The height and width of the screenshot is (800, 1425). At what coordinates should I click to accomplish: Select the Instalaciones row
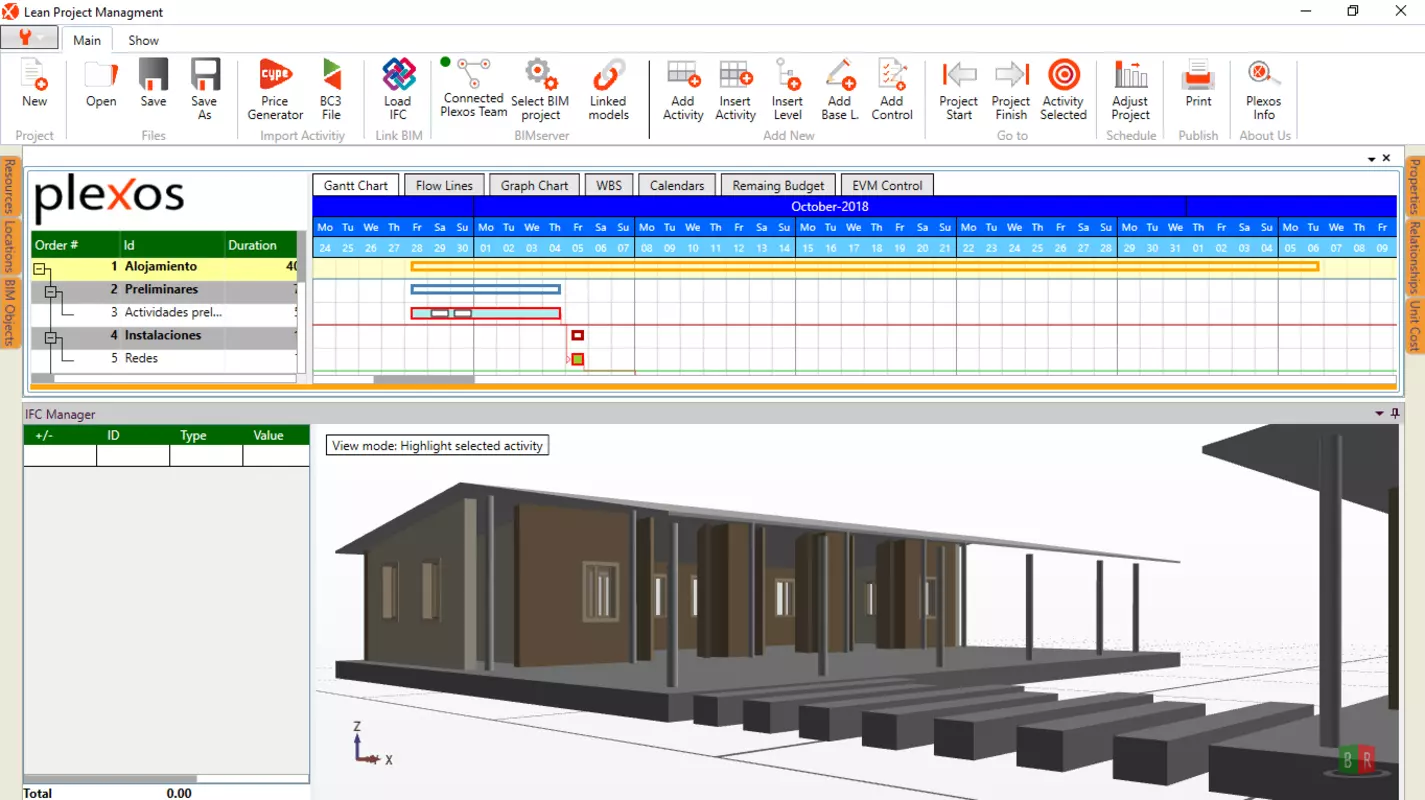(x=165, y=336)
